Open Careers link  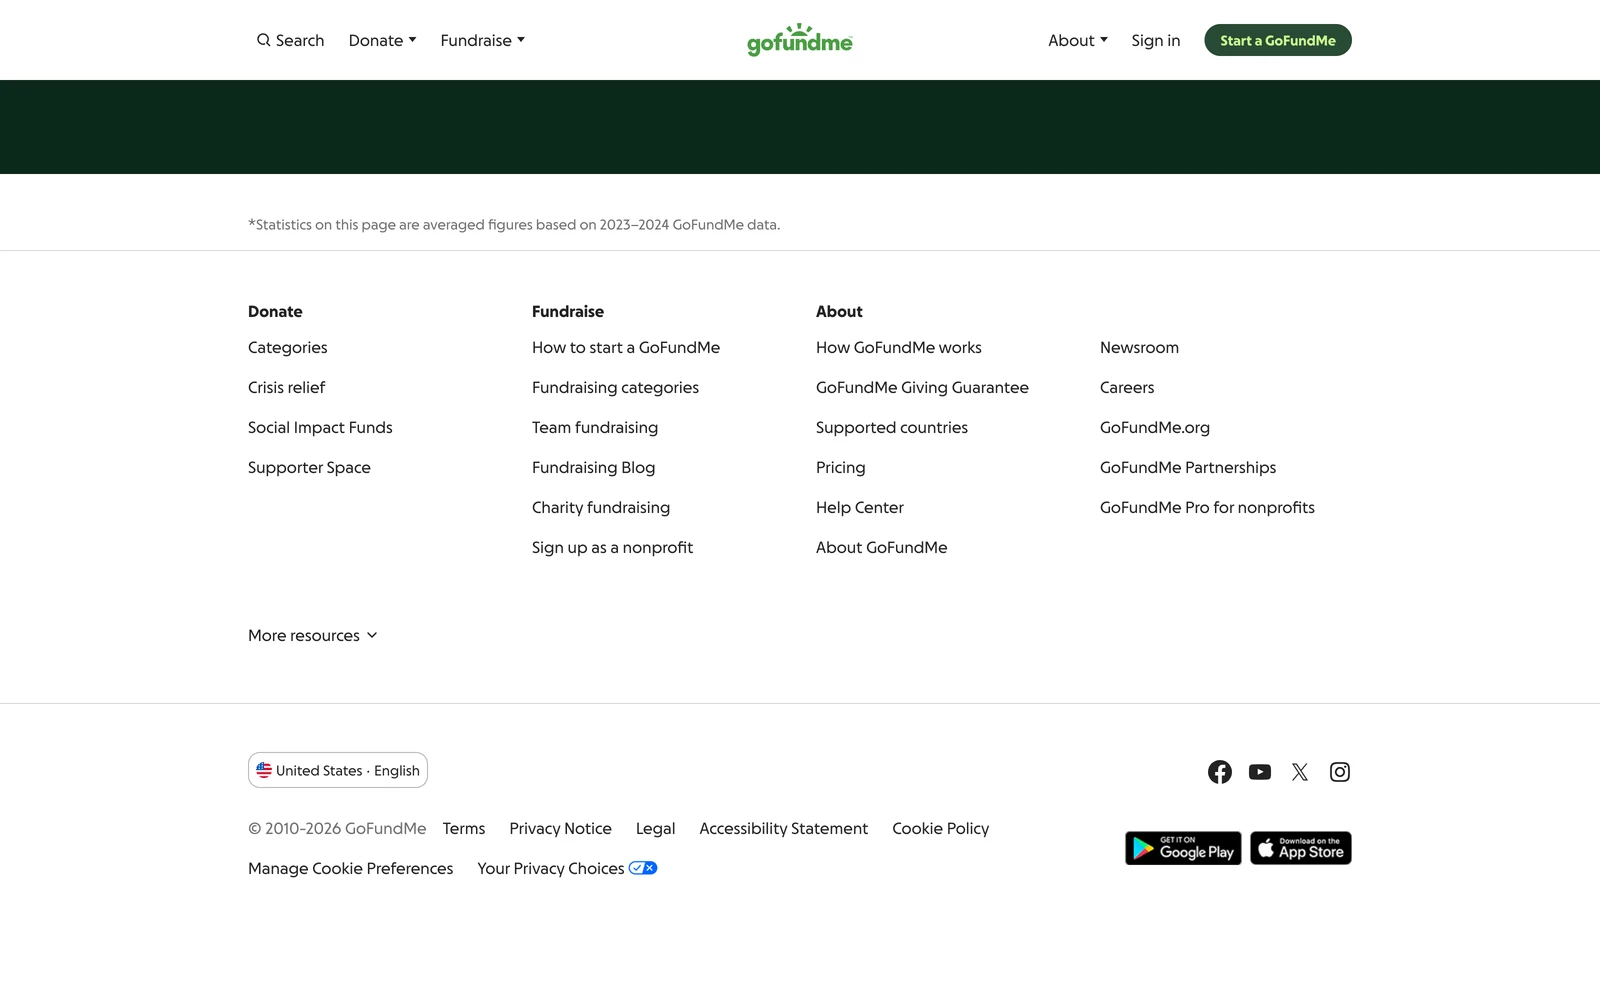1127,387
